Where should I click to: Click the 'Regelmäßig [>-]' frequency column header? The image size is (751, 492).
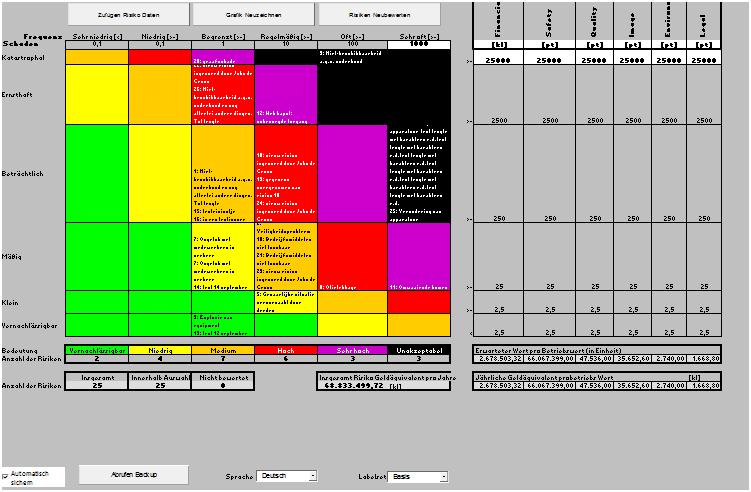pyautogui.click(x=286, y=36)
